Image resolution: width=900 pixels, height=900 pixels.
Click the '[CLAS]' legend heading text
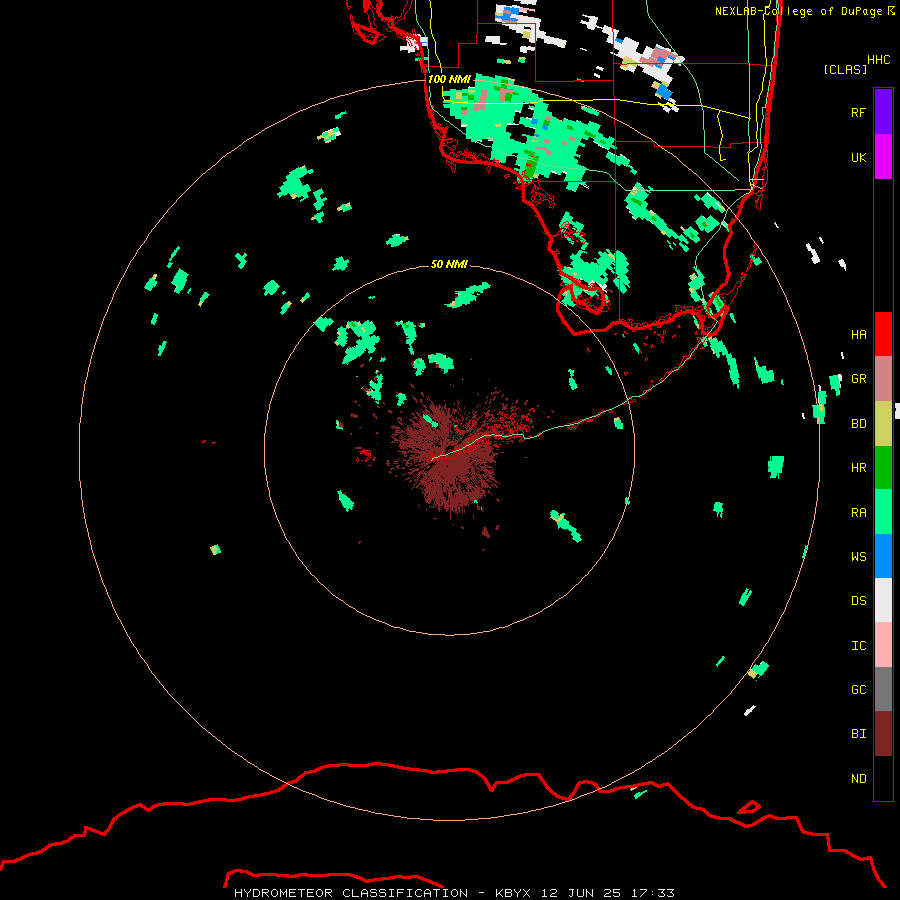845,69
